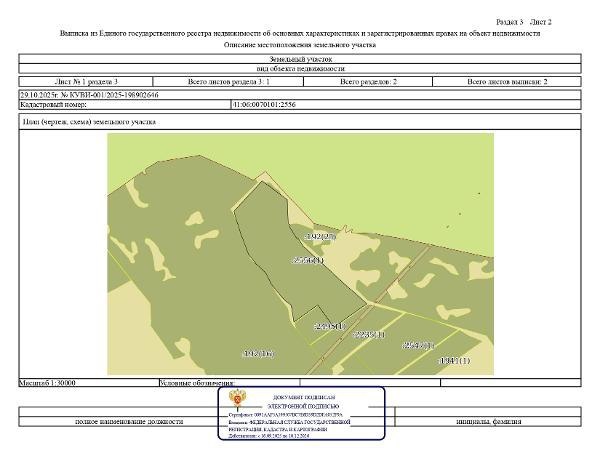Click the 'Всего листов раздела 3: 1' cell

coord(228,81)
